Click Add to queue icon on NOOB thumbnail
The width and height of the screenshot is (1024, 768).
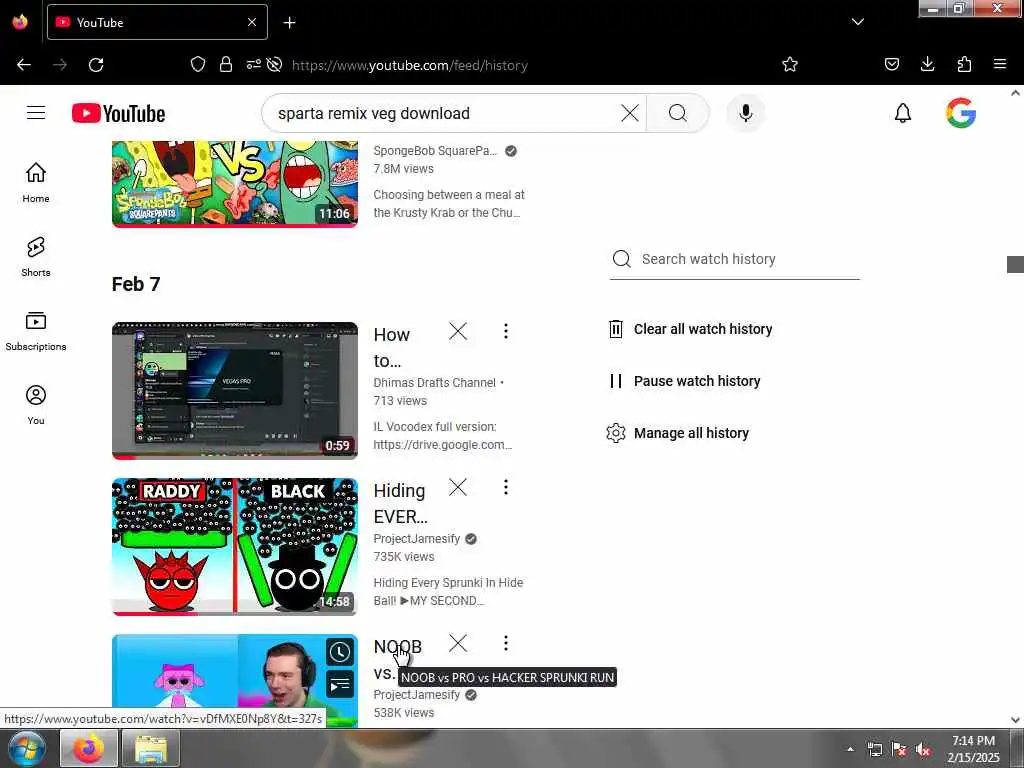pos(340,684)
